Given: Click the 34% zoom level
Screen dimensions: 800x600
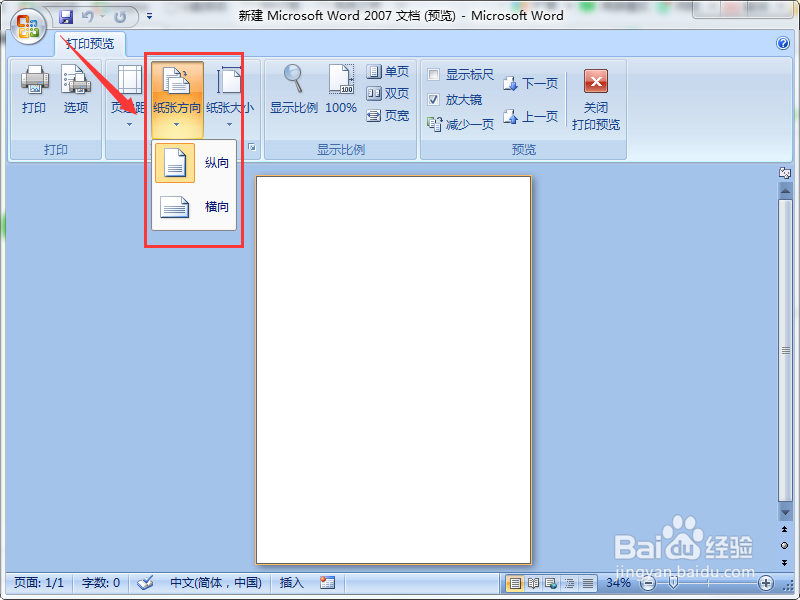Looking at the screenshot, I should point(618,583).
